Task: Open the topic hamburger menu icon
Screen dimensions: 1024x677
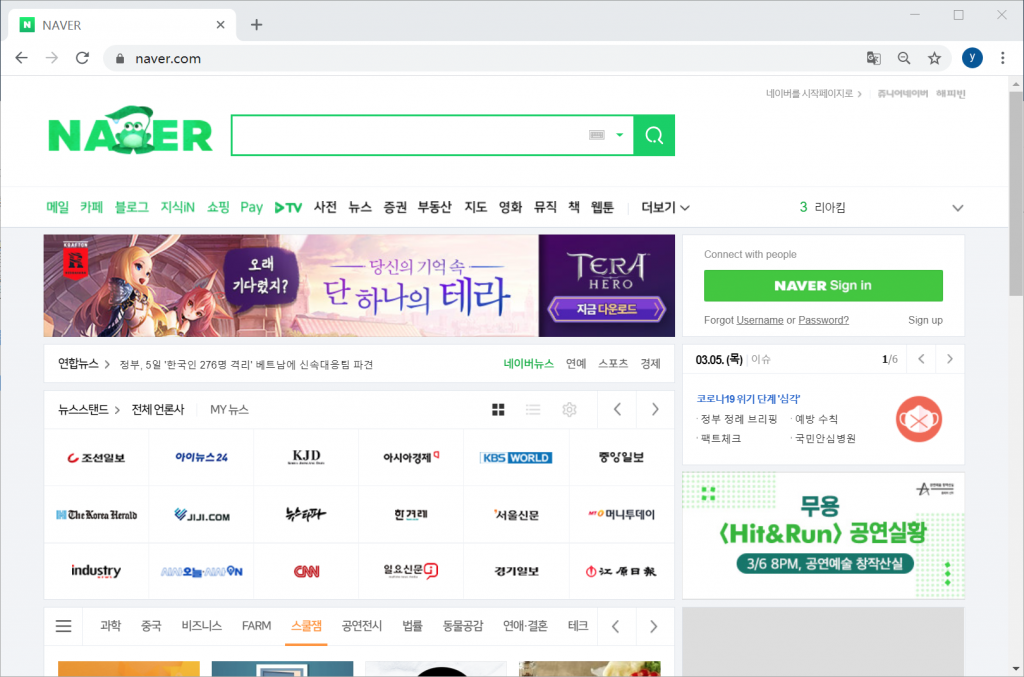Action: 63,626
